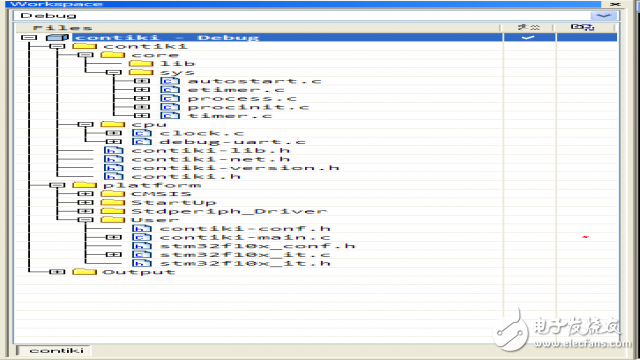
Task: Click the debug-uart.c file icon
Action: (x=142, y=142)
